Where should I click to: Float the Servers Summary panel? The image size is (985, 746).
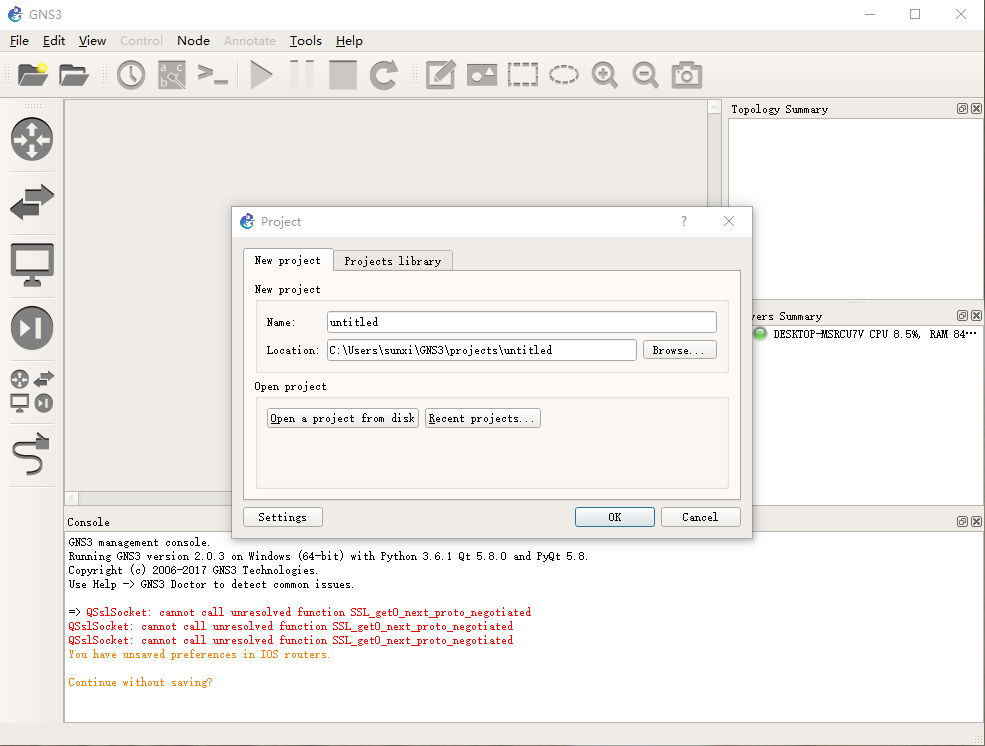962,315
